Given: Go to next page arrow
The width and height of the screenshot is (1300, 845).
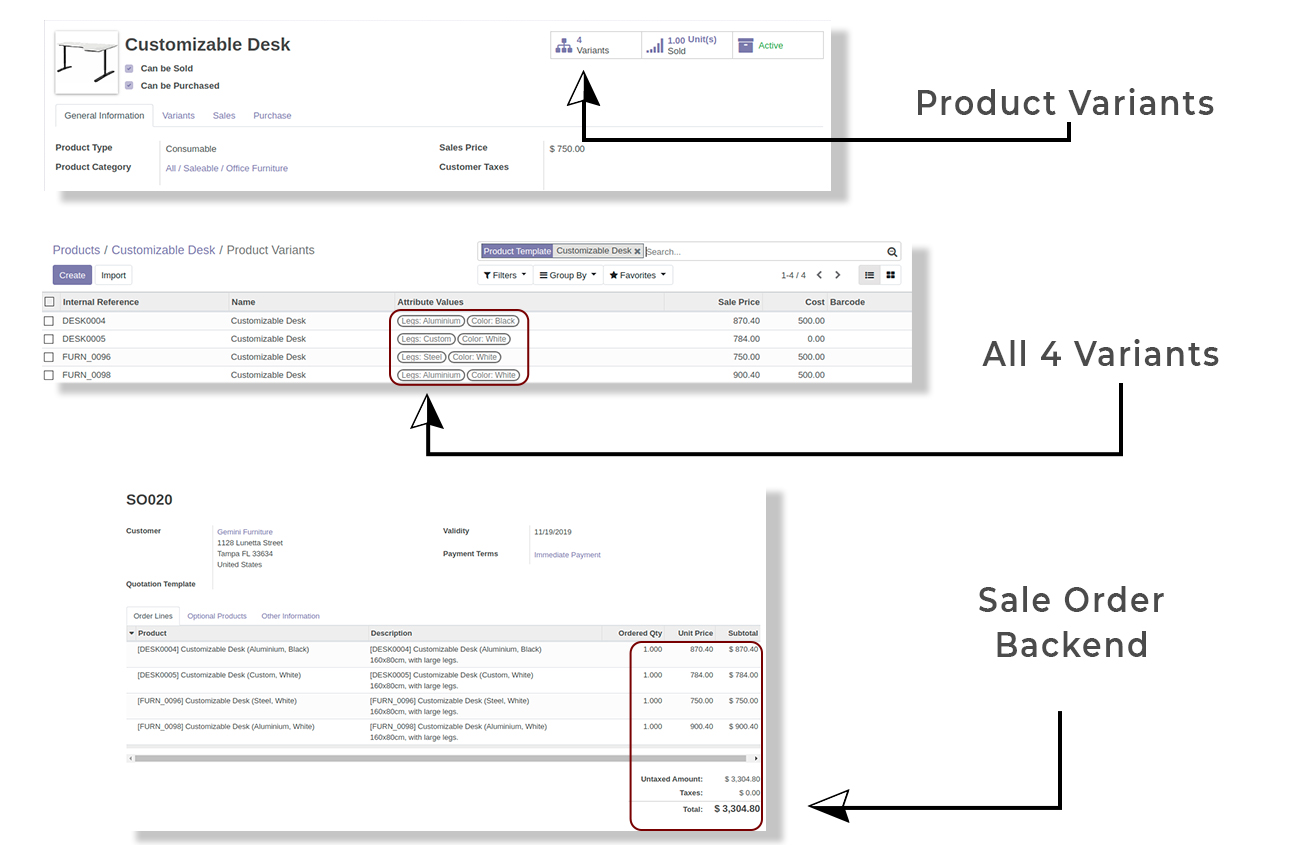Looking at the screenshot, I should tap(838, 275).
